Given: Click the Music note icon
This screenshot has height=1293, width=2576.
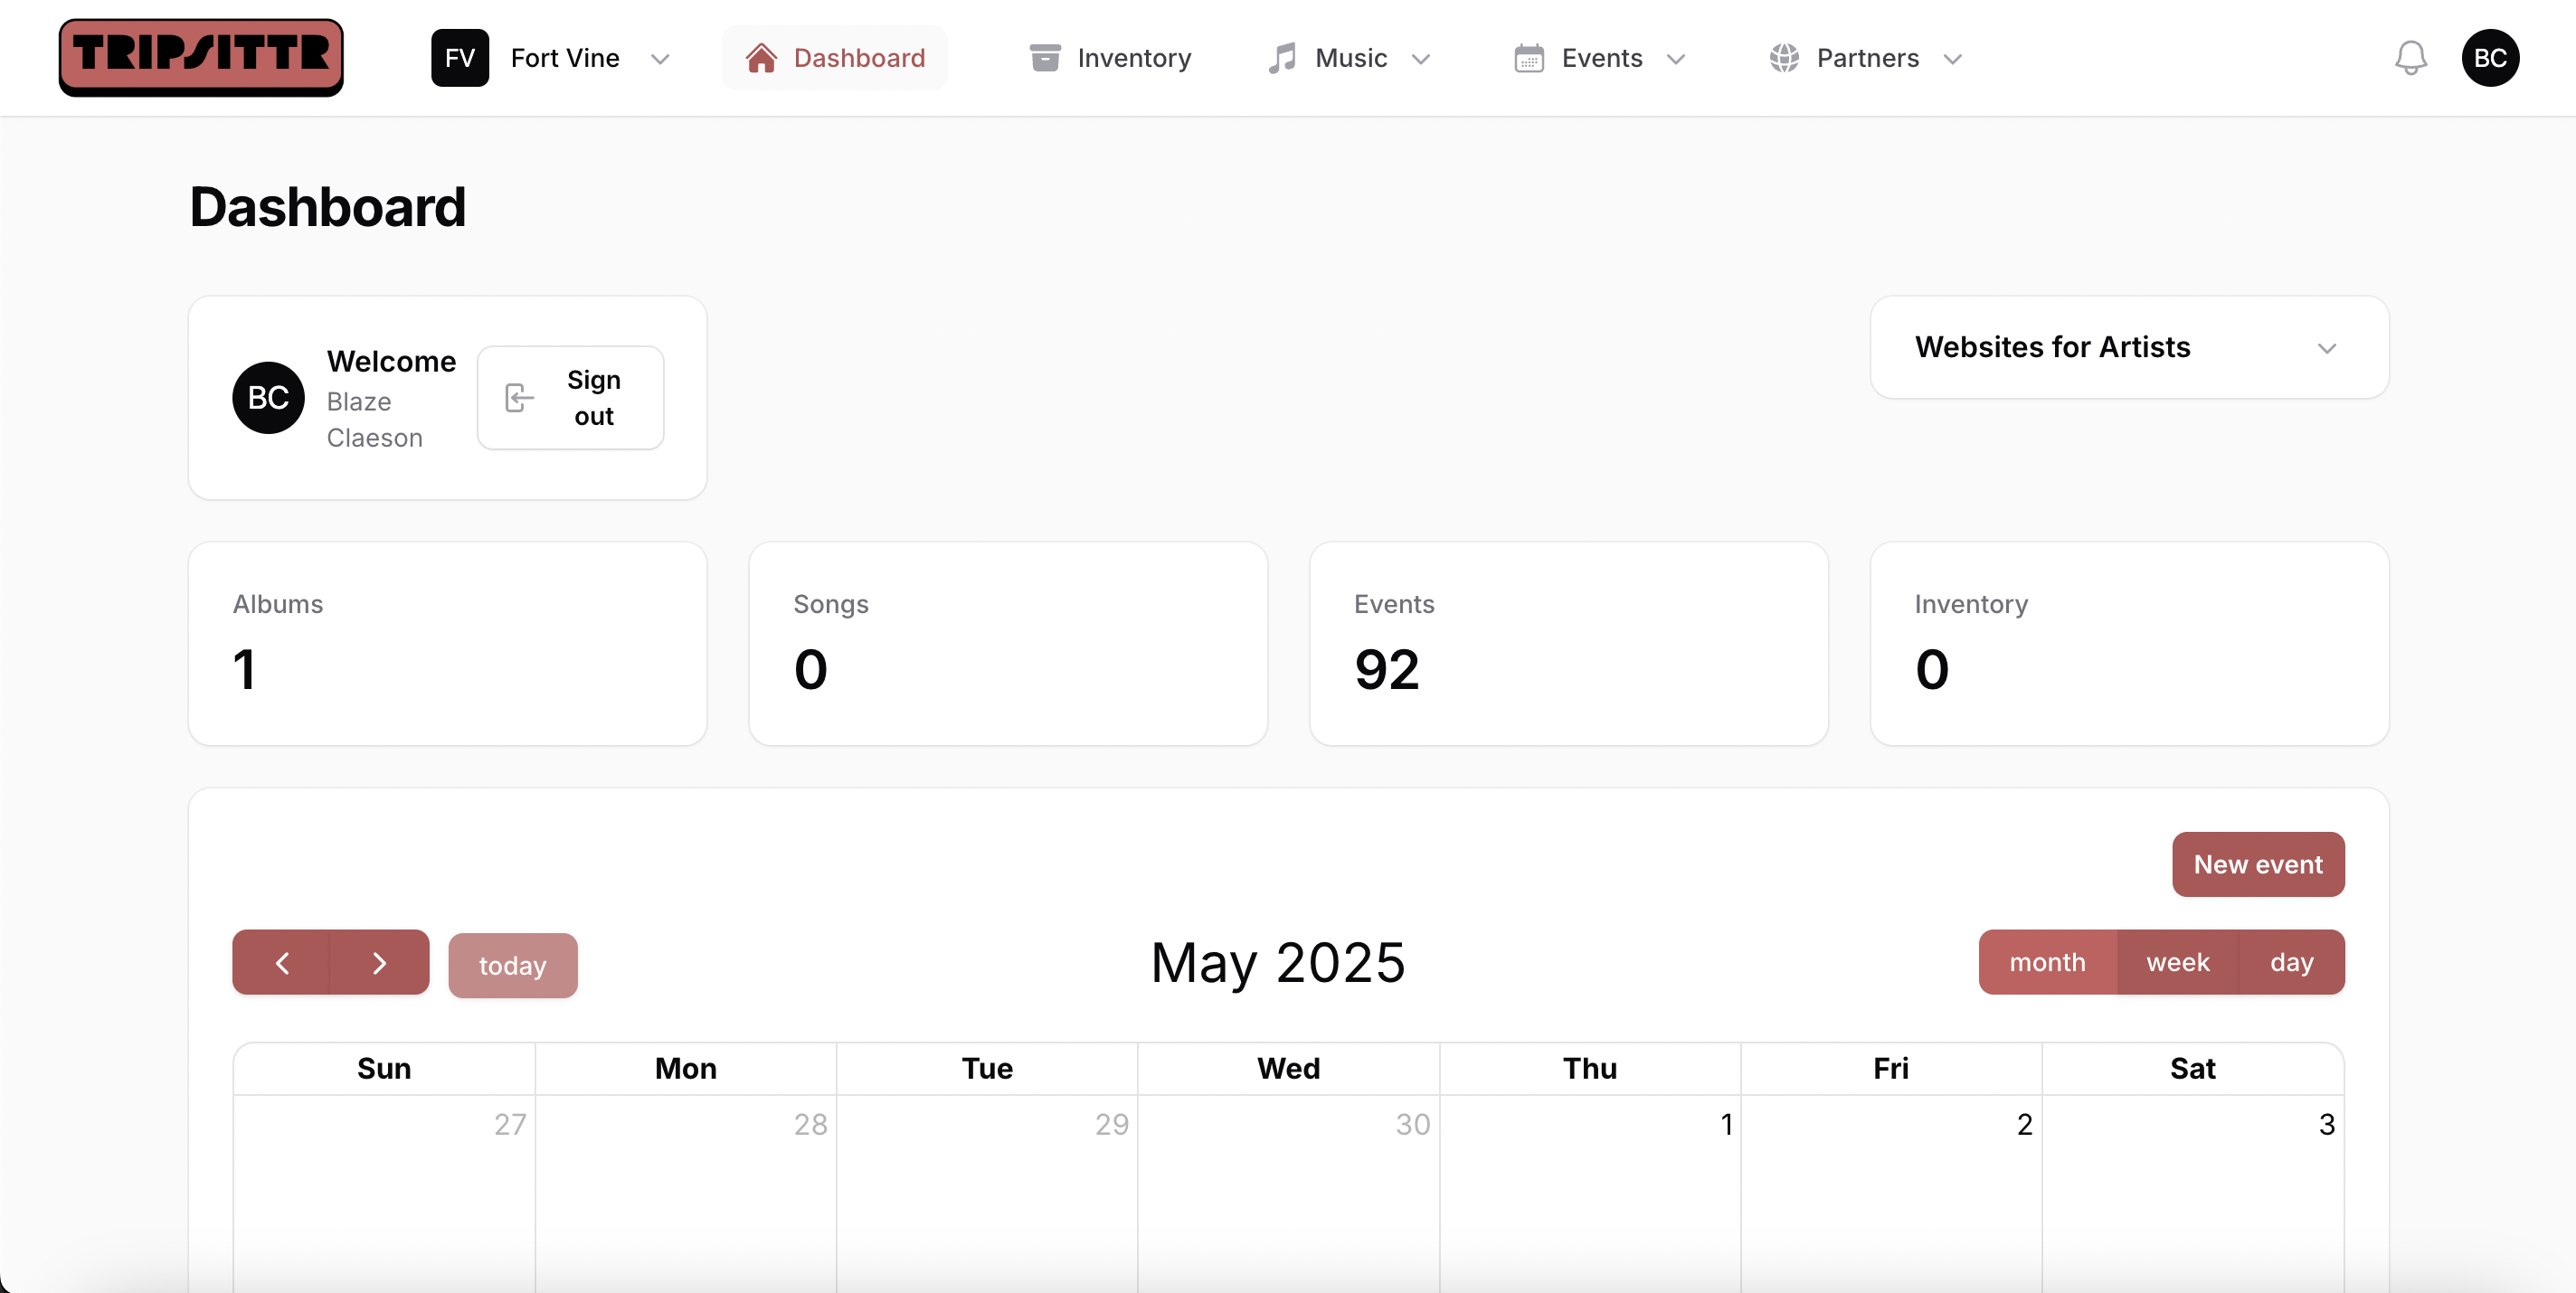Looking at the screenshot, I should pos(1282,58).
